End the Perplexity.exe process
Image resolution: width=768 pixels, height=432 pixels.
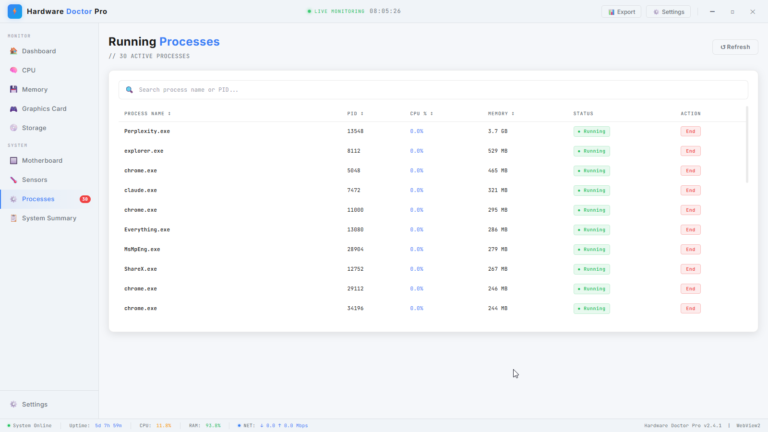690,131
